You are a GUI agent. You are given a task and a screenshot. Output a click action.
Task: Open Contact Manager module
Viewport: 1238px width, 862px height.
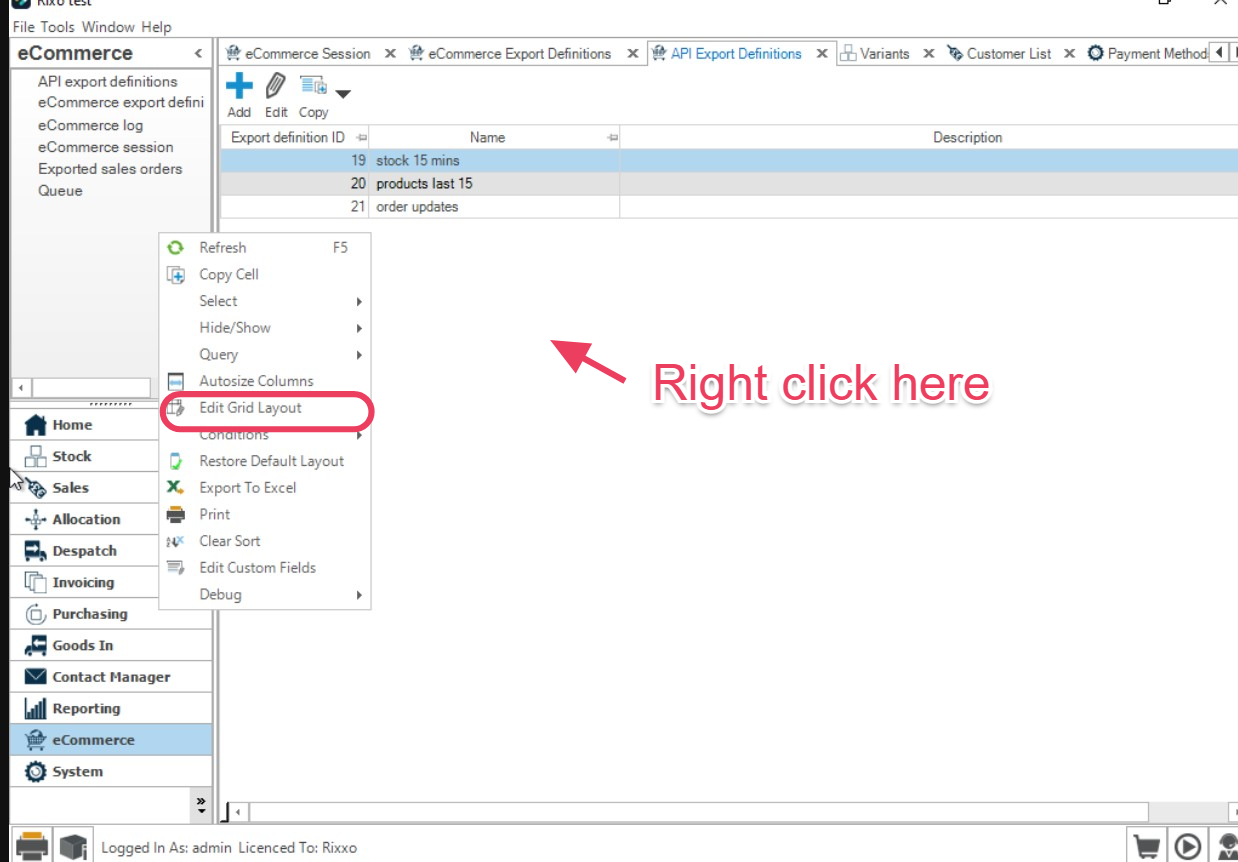[111, 677]
